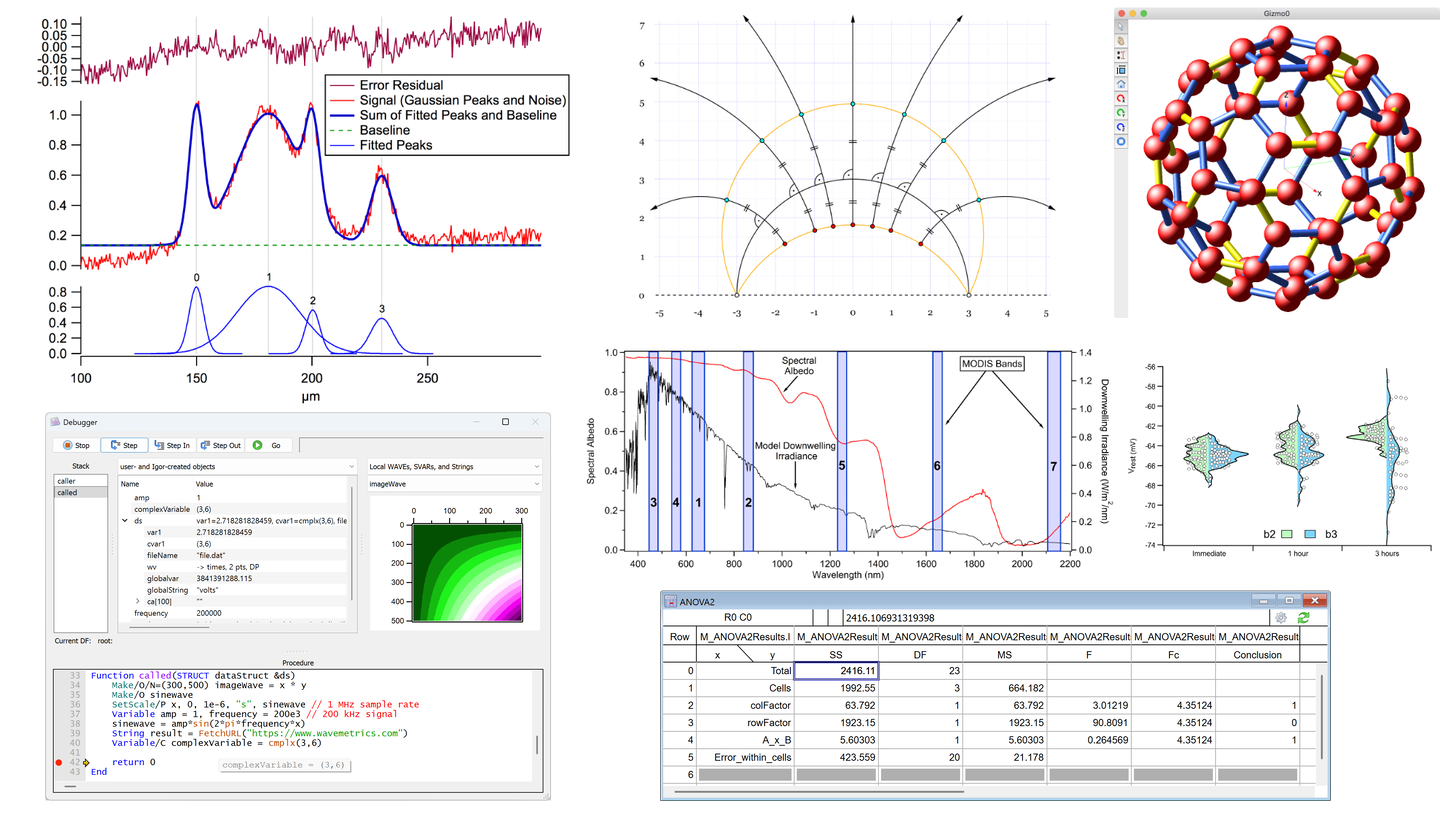Open the gear settings icon in ANOVA2 table
Image resolution: width=1440 pixels, height=821 pixels.
[x=1281, y=619]
